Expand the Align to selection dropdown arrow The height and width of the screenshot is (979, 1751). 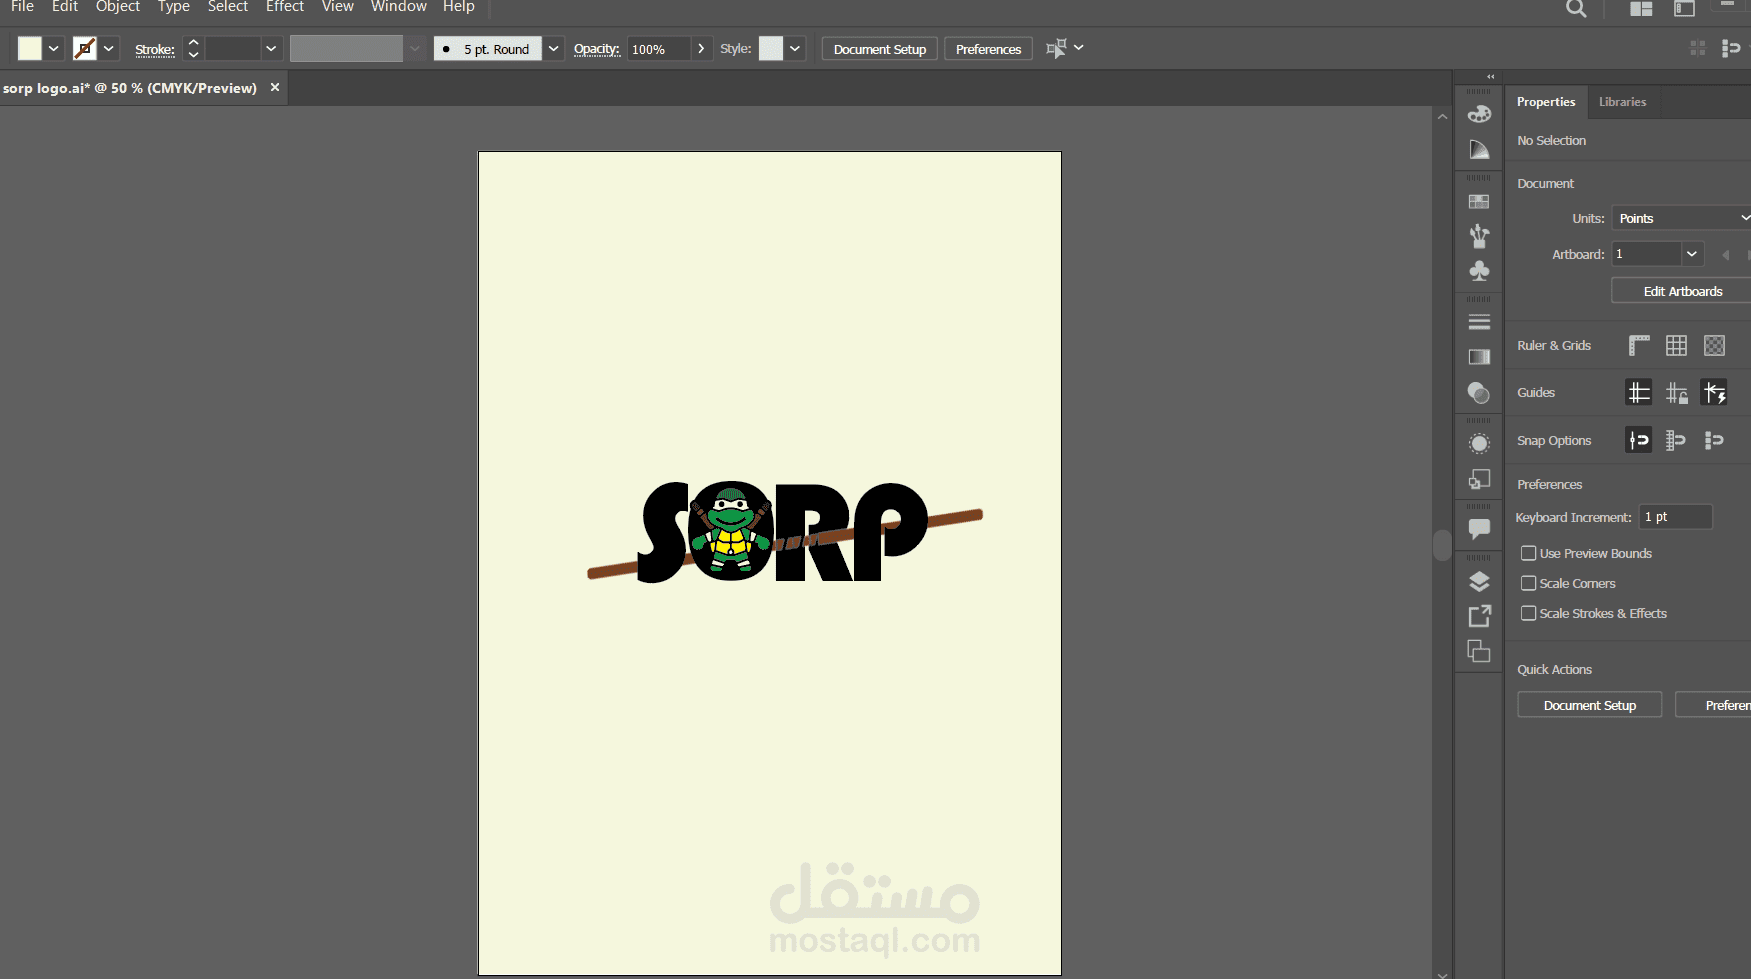click(x=1079, y=48)
